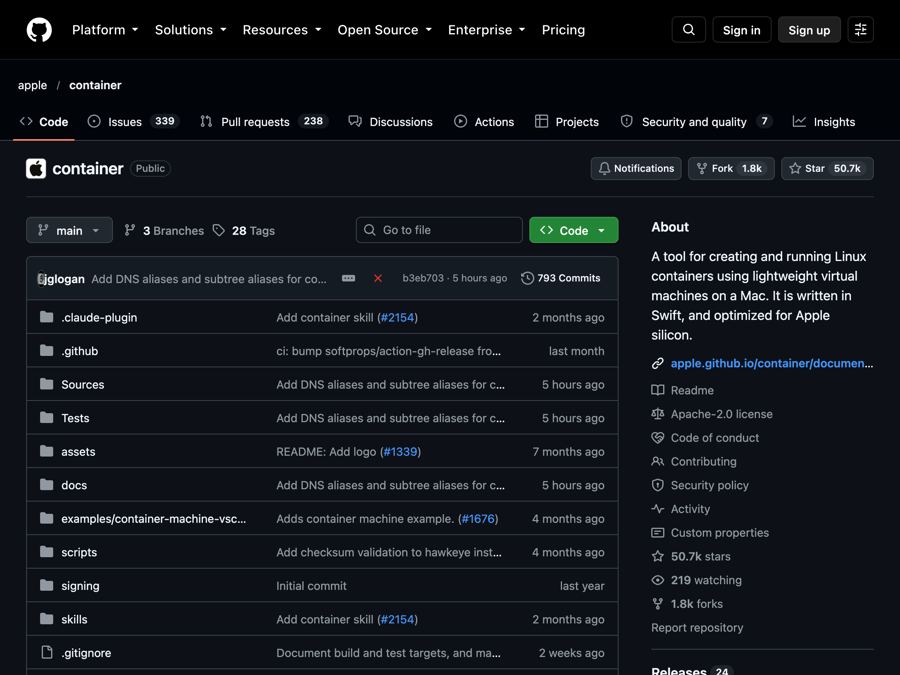Viewport: 900px width, 675px height.
Task: Open the appearance settings sliders icon
Action: (860, 30)
